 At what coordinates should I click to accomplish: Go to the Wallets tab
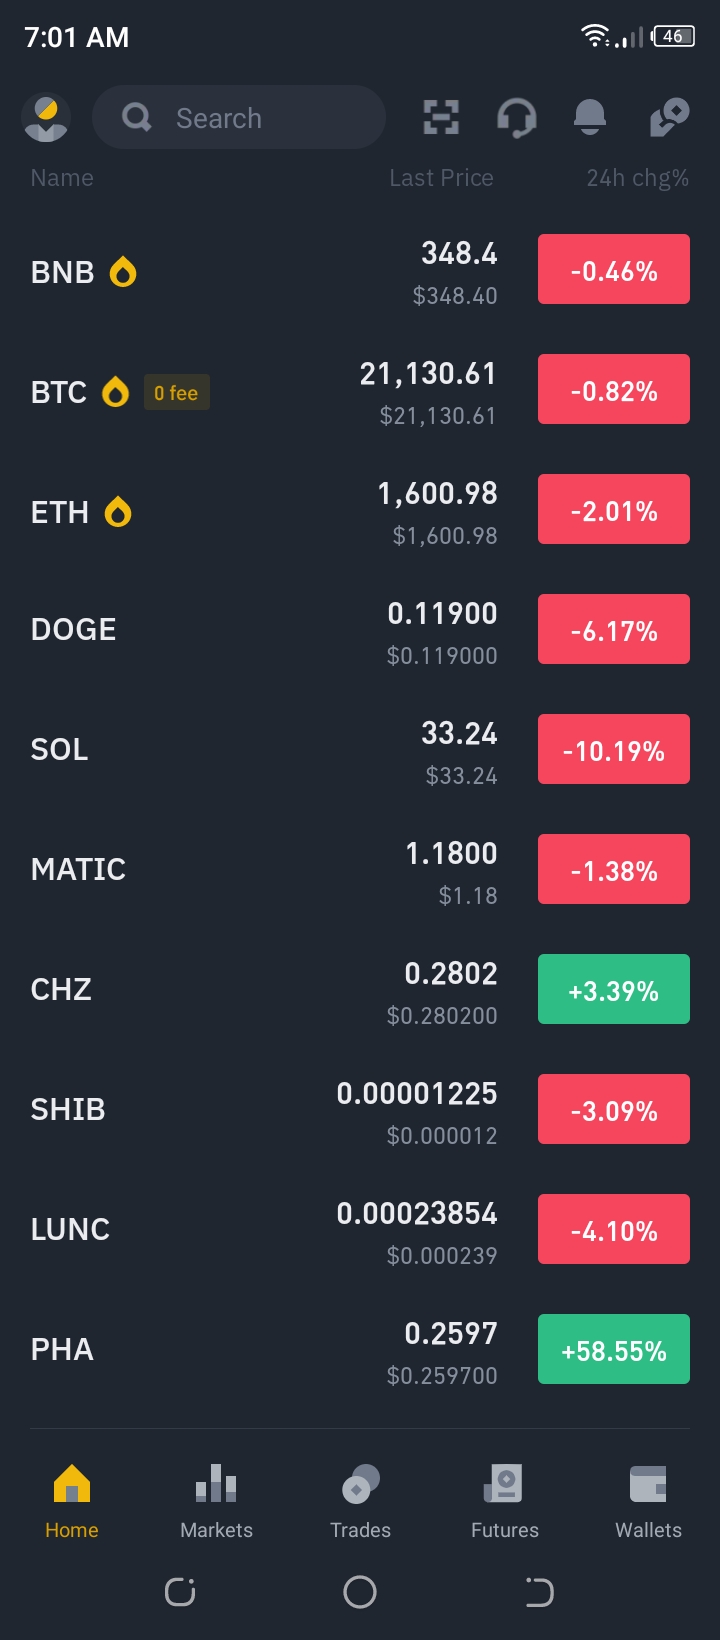648,1502
